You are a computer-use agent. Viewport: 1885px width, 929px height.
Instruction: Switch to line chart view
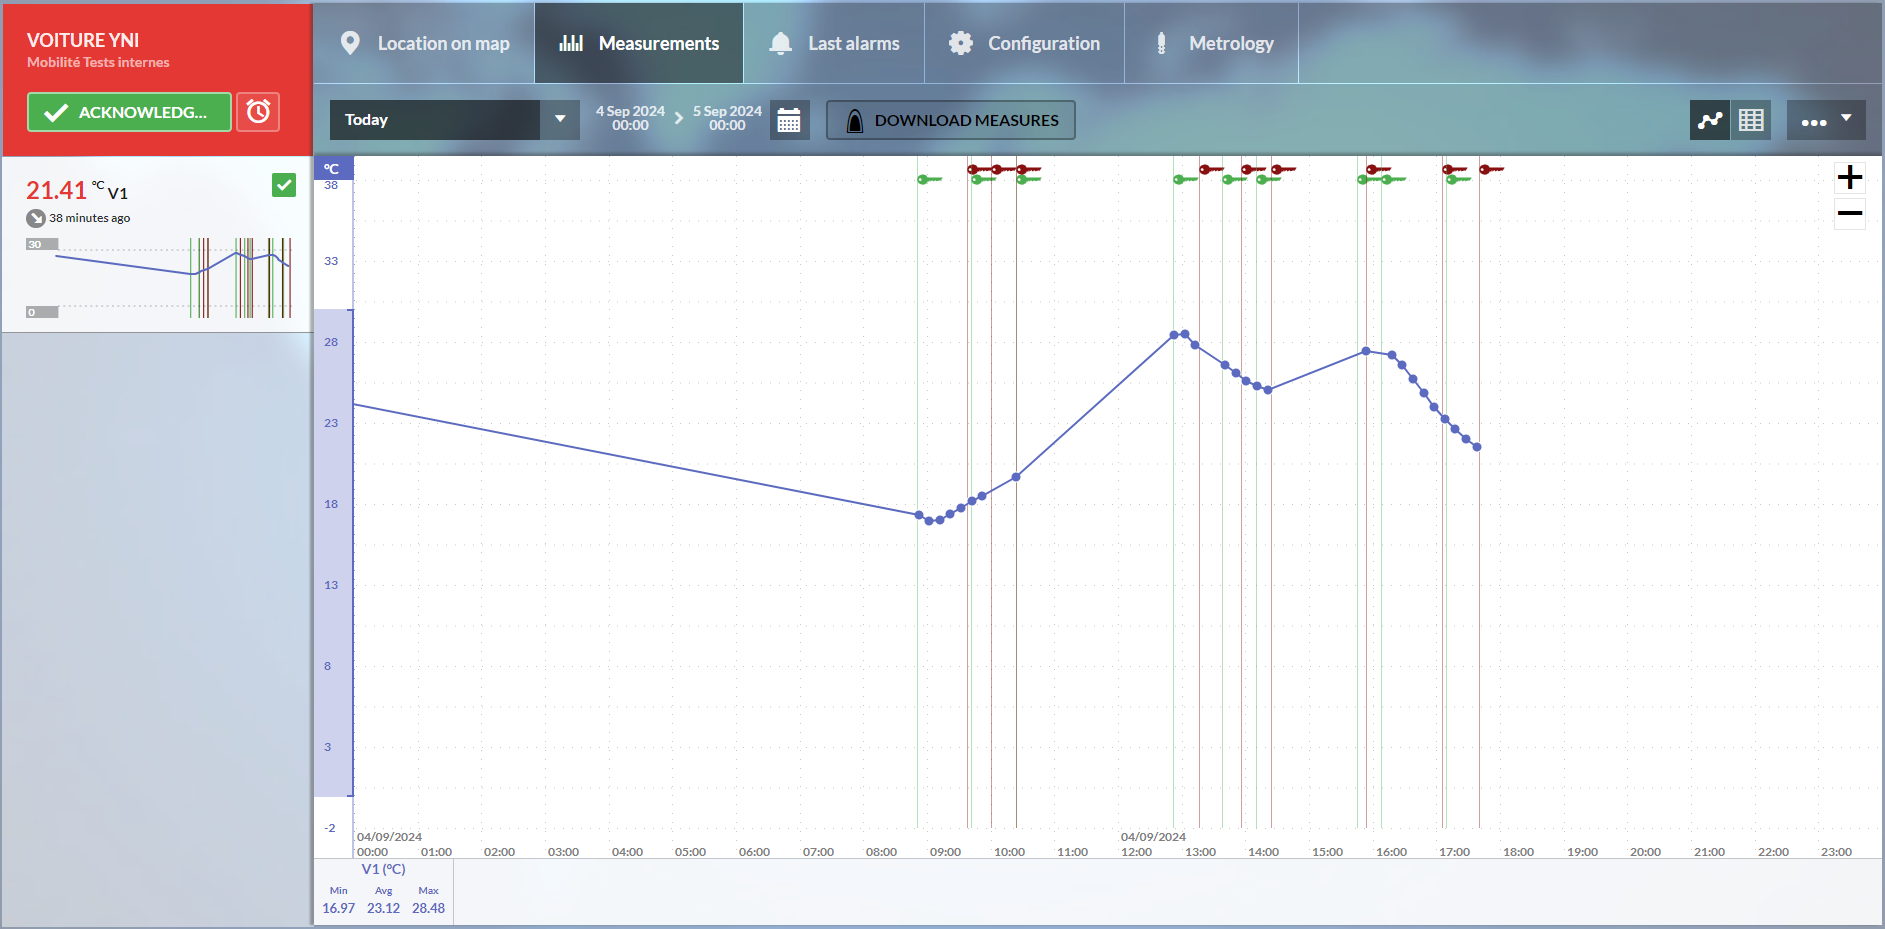(1709, 120)
